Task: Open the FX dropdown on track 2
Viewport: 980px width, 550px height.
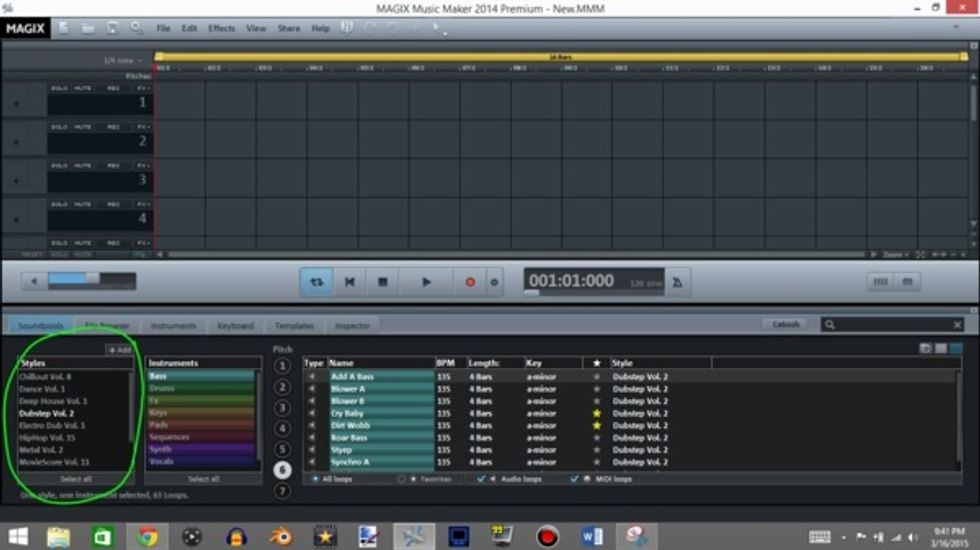Action: 143,127
